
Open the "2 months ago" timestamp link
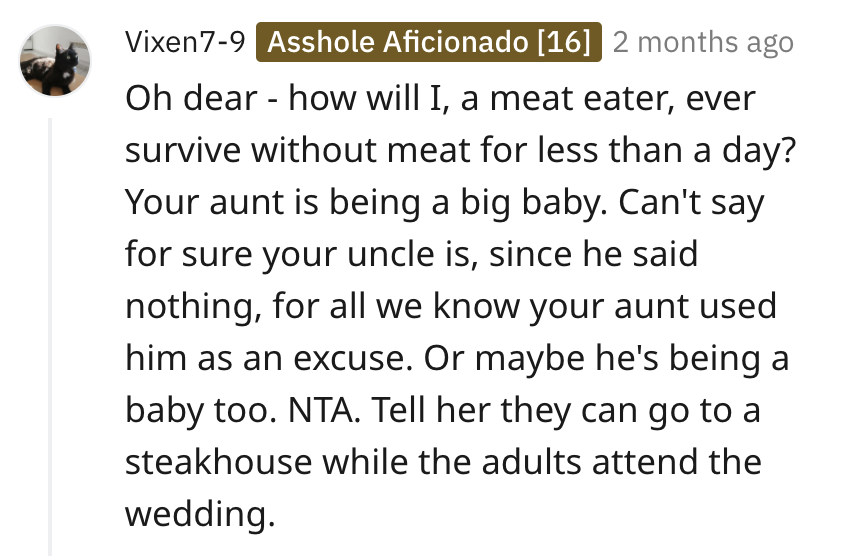click(702, 42)
